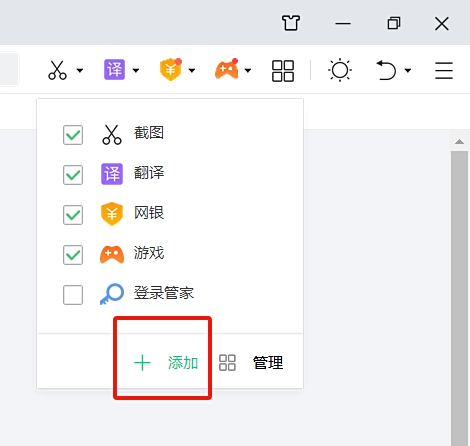Close the browser window
This screenshot has width=470, height=446.
coord(442,24)
